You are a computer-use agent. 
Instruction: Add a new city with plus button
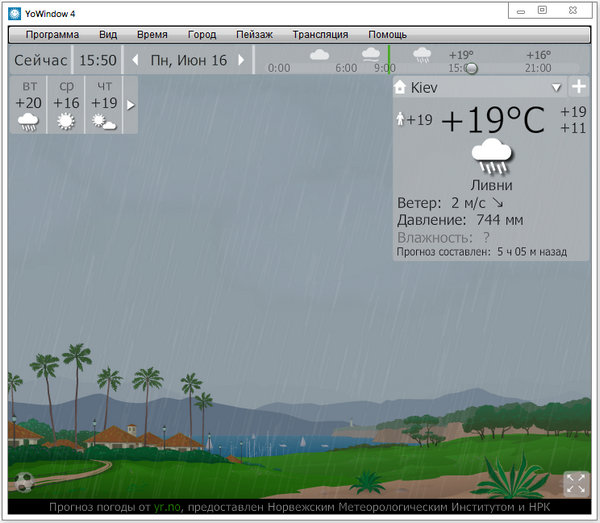coord(579,87)
